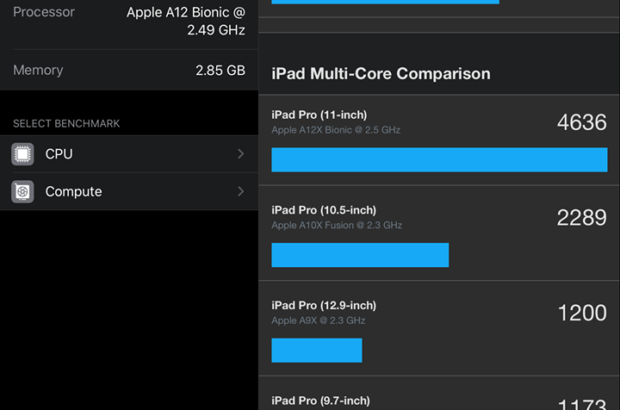Click the Memory 2.85 GB row
This screenshot has width=620, height=410.
click(129, 70)
